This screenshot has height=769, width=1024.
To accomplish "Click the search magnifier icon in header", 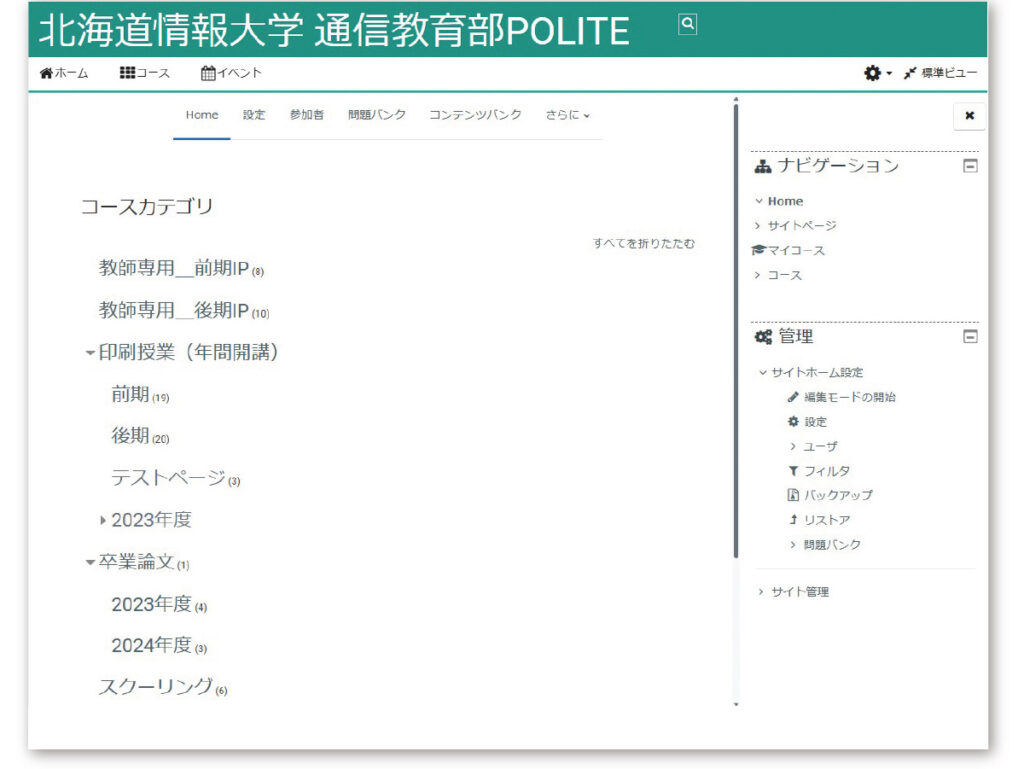I will (687, 24).
